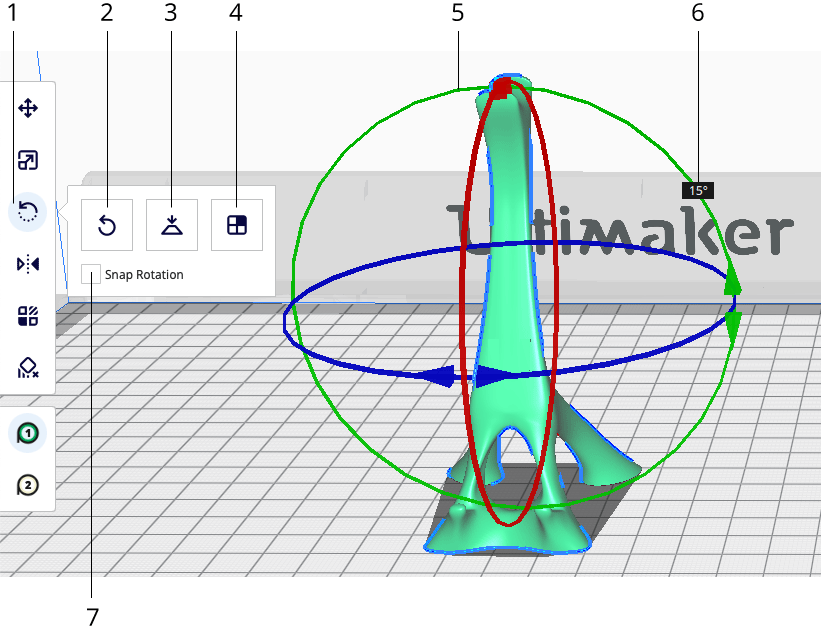Select the Support Blocker tool
Viewport: 821px width, 632px height.
tap(28, 368)
